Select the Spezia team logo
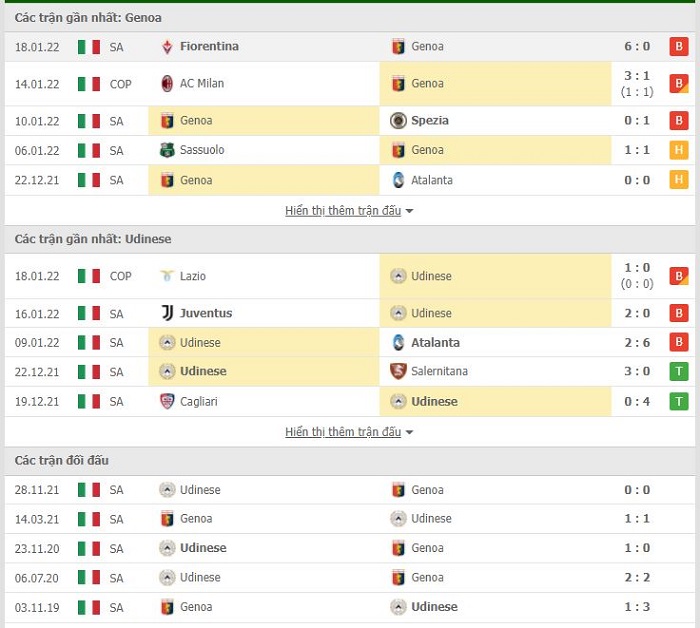 (x=398, y=121)
